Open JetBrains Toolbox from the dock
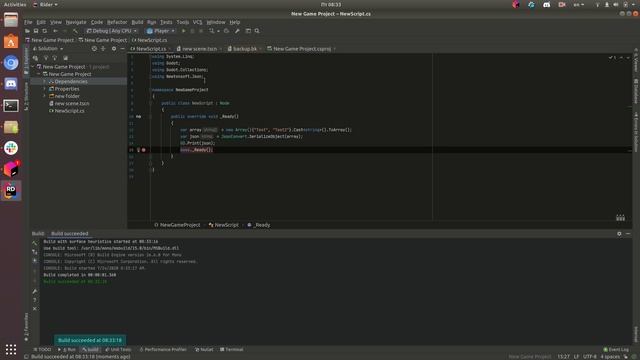This screenshot has height=360, width=640. (x=11, y=169)
